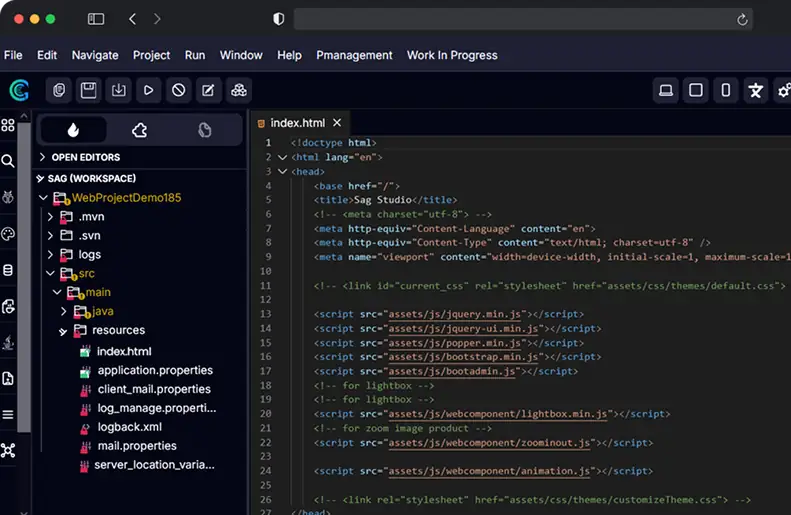
Task: Open the Project menu
Action: 151,55
